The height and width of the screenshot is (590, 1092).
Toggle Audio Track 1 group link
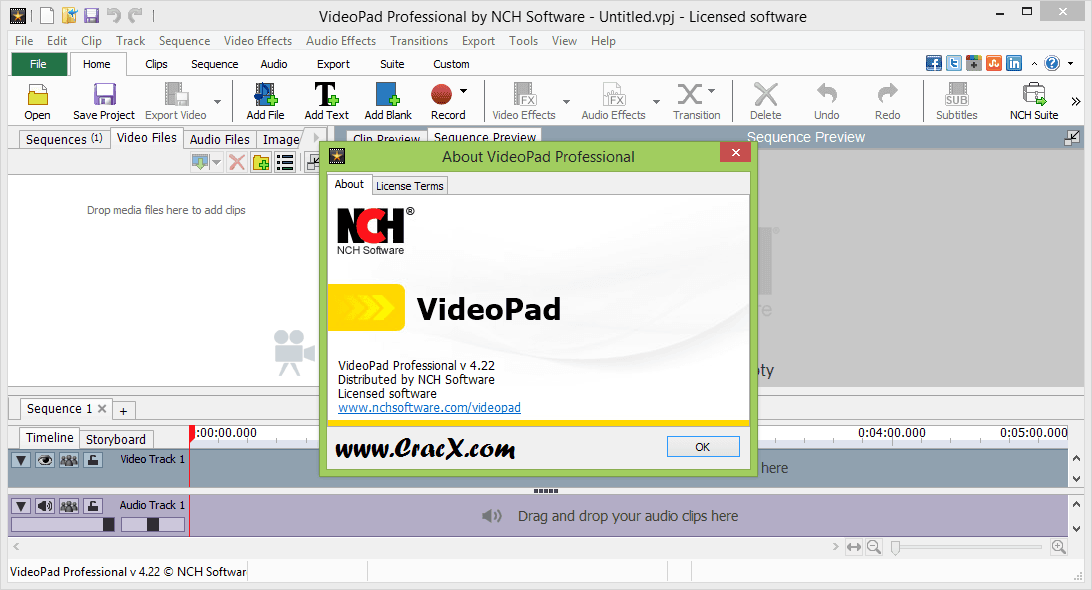tap(68, 506)
